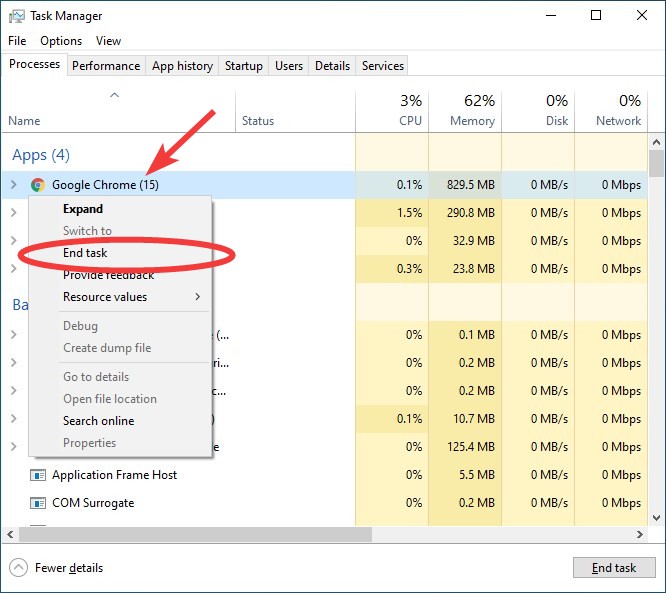The width and height of the screenshot is (666, 593).
Task: Expand the background process row showing 'ri...'
Action: 14,362
